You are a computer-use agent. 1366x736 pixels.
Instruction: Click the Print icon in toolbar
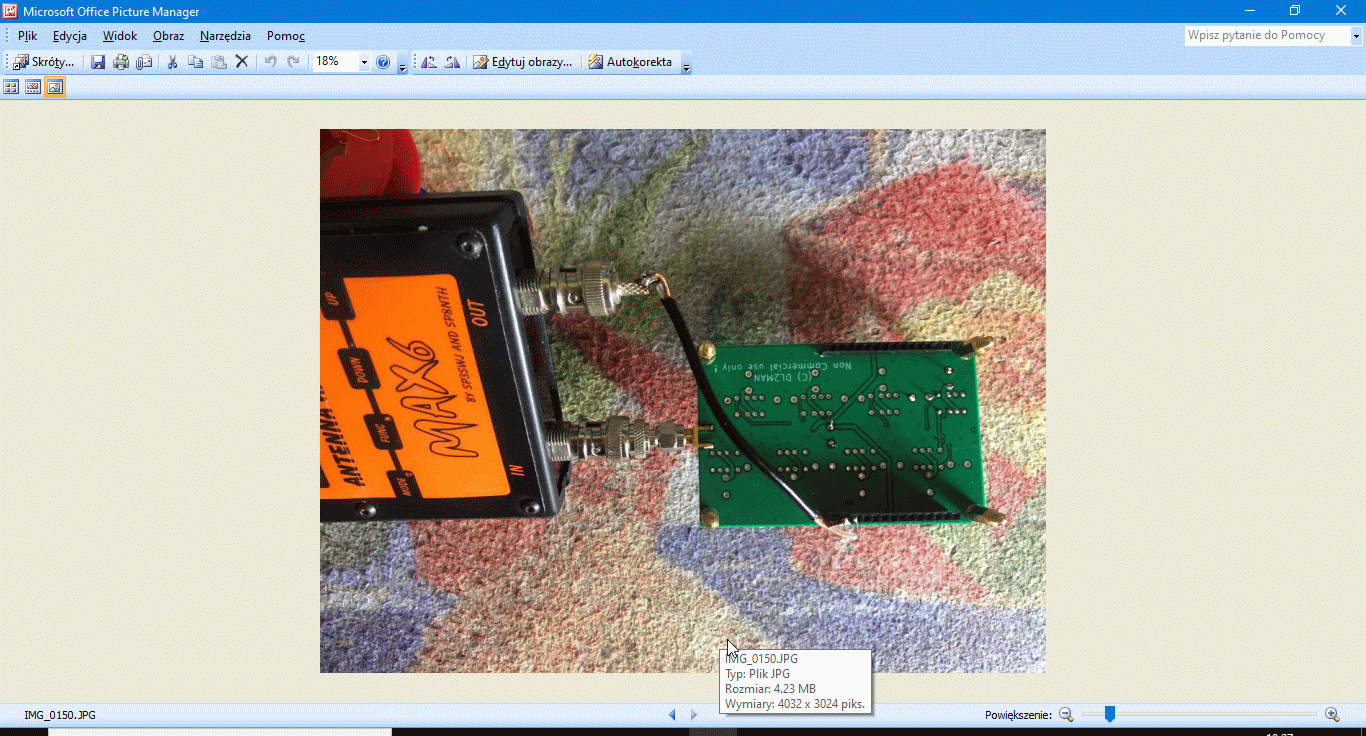pyautogui.click(x=121, y=62)
